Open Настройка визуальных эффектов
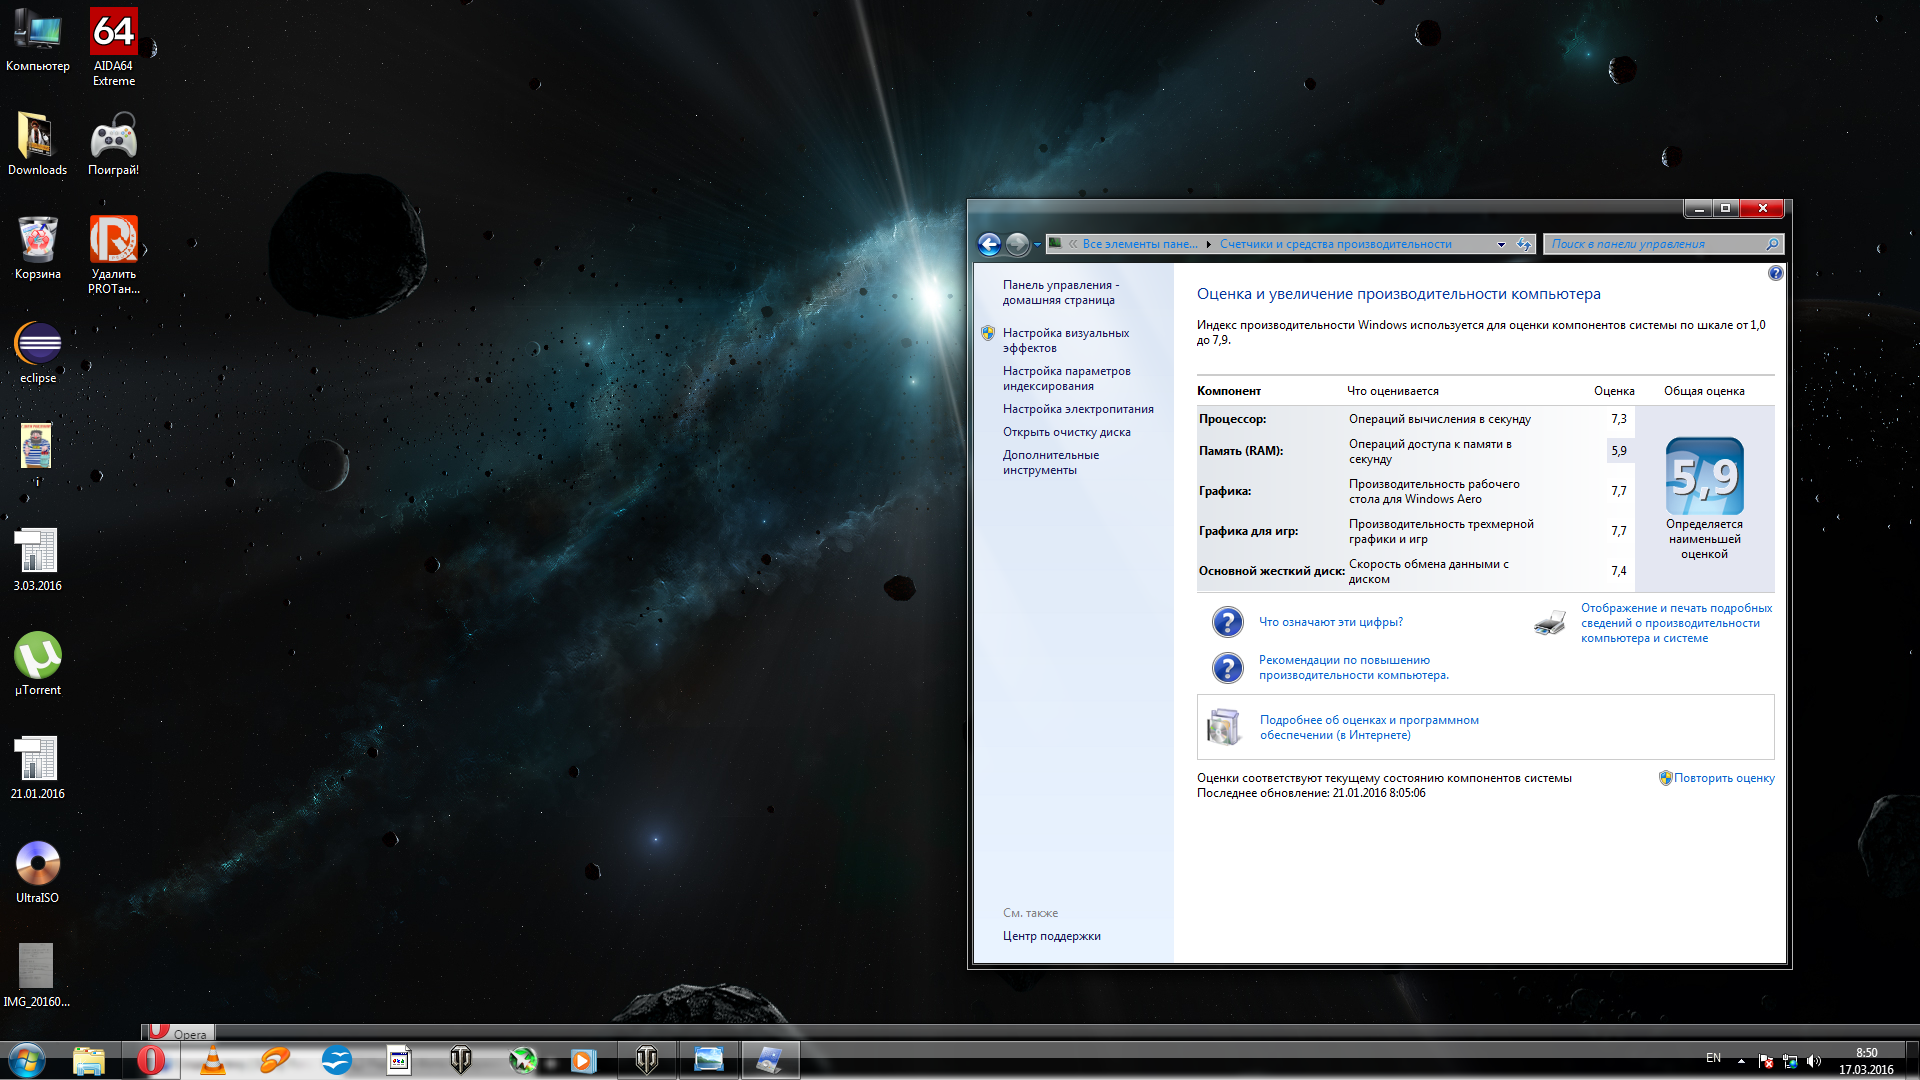The image size is (1920, 1080). (x=1066, y=340)
